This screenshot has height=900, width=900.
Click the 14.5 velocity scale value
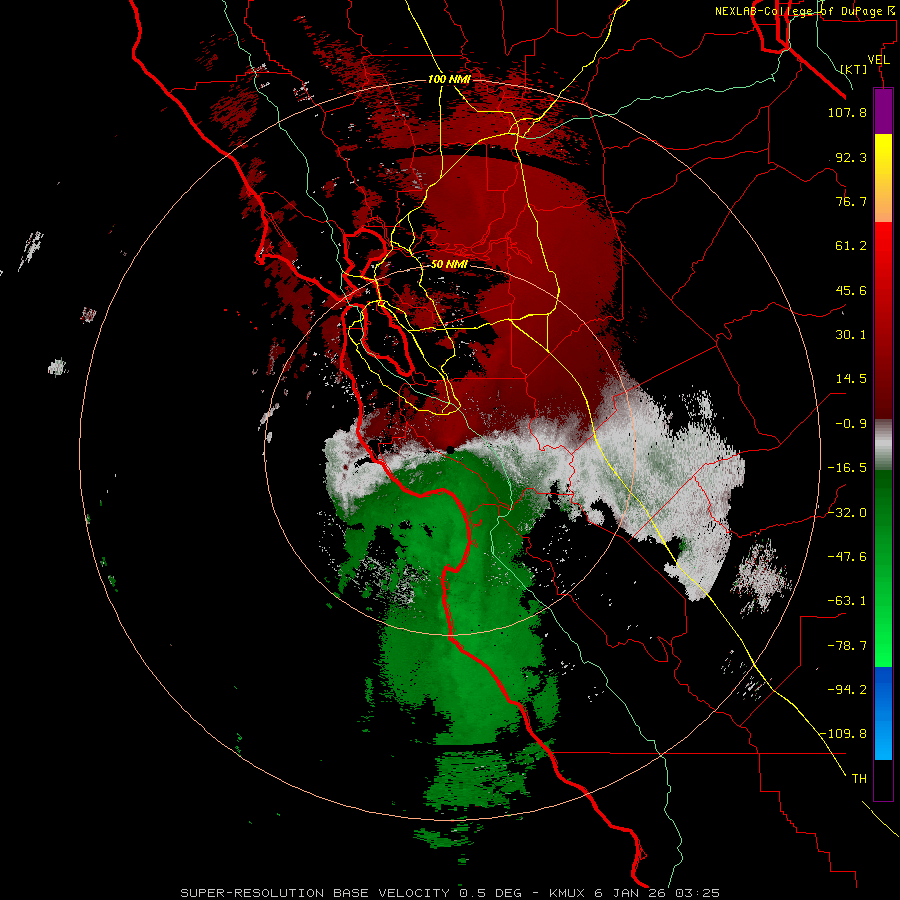coord(851,379)
